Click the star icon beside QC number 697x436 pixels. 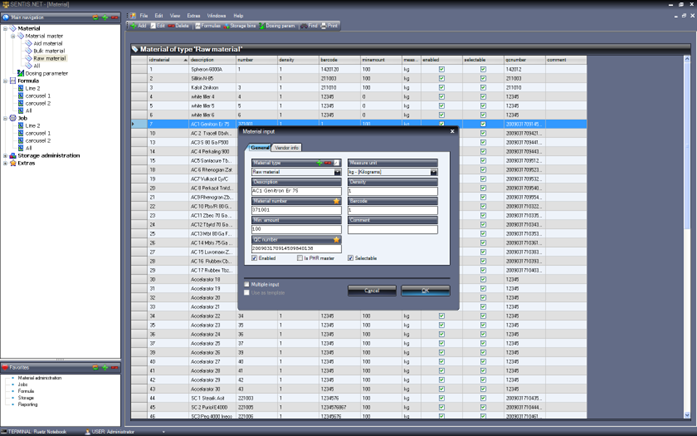336,240
